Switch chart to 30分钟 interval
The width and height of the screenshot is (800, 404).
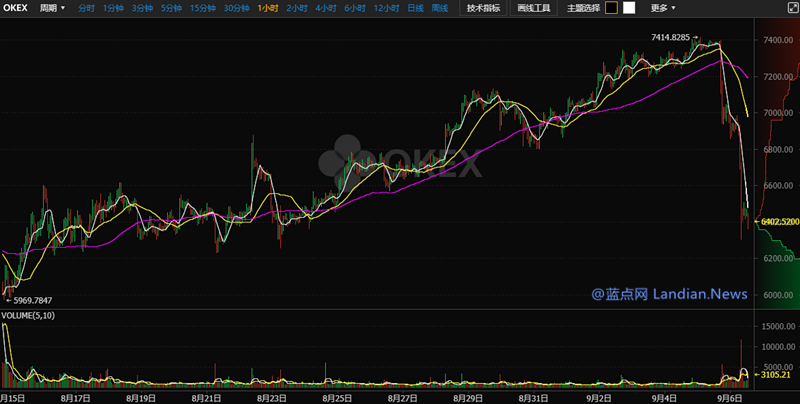(x=236, y=8)
